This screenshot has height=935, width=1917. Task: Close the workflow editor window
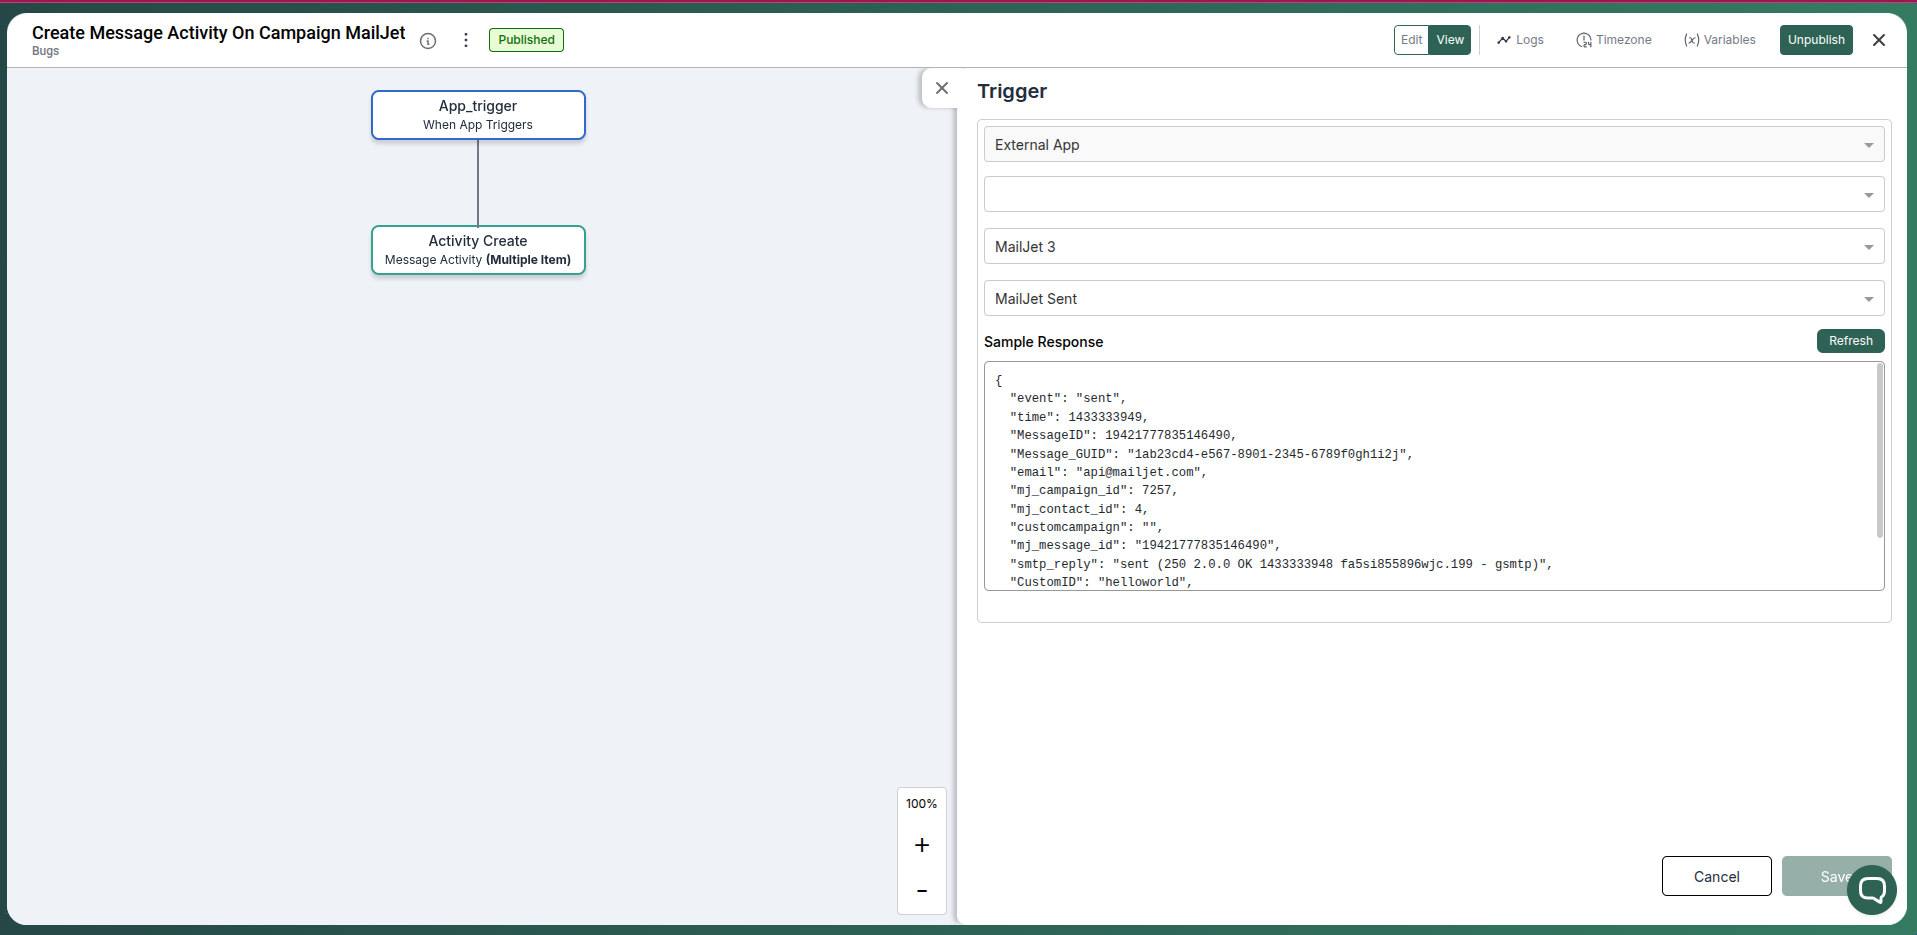click(1879, 40)
